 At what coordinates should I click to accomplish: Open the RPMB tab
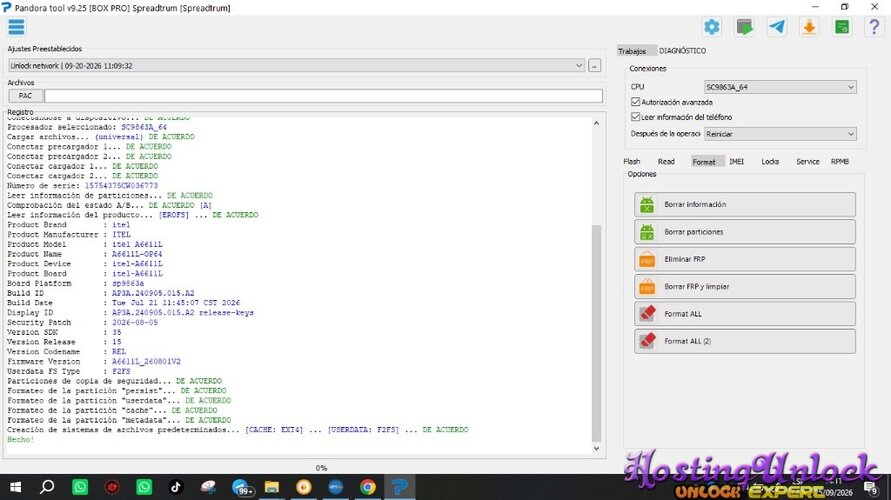(839, 161)
